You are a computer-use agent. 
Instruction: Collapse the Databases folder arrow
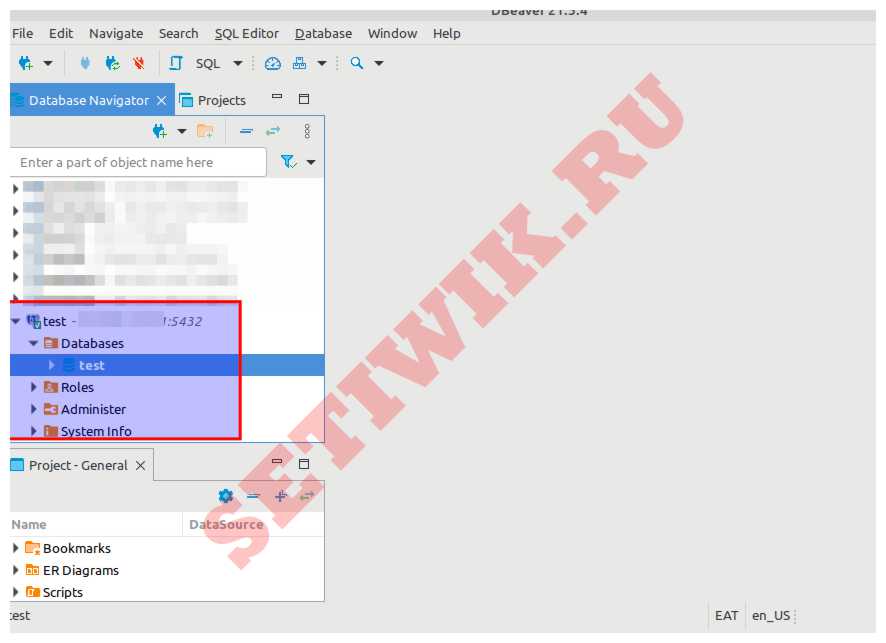pos(33,343)
